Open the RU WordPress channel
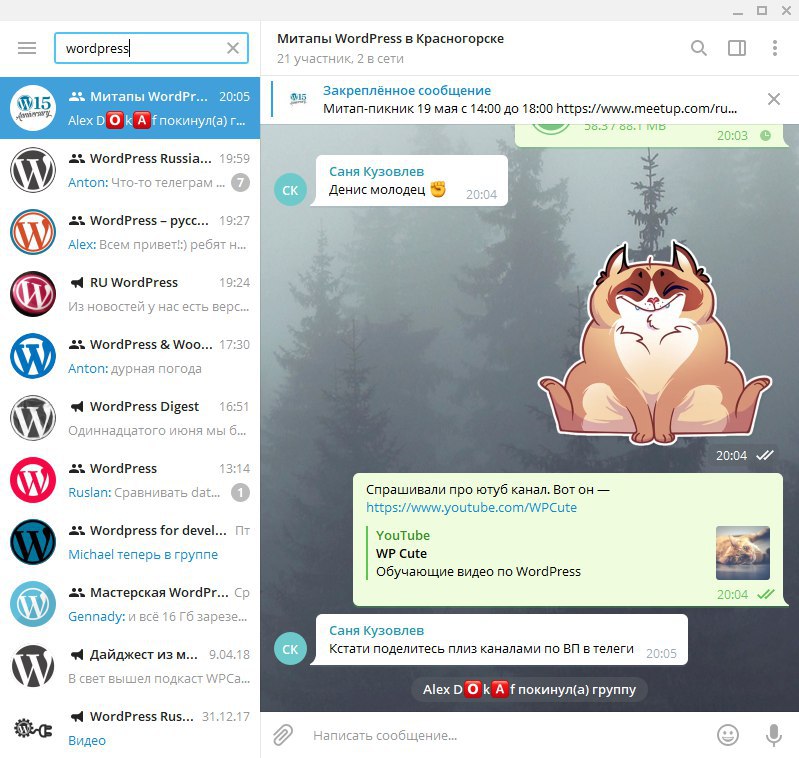This screenshot has height=758, width=799. tap(130, 294)
